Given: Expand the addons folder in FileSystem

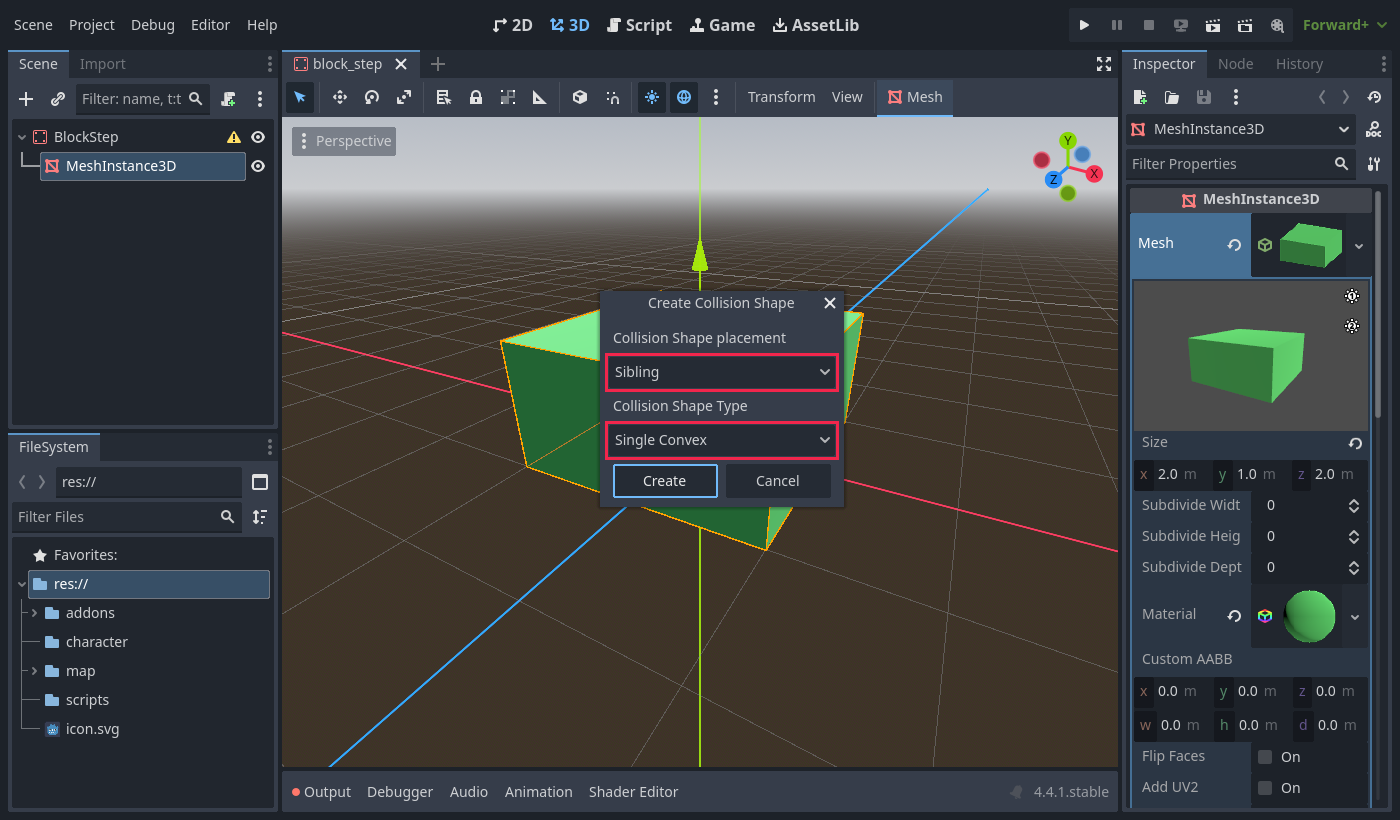Looking at the screenshot, I should tap(34, 613).
